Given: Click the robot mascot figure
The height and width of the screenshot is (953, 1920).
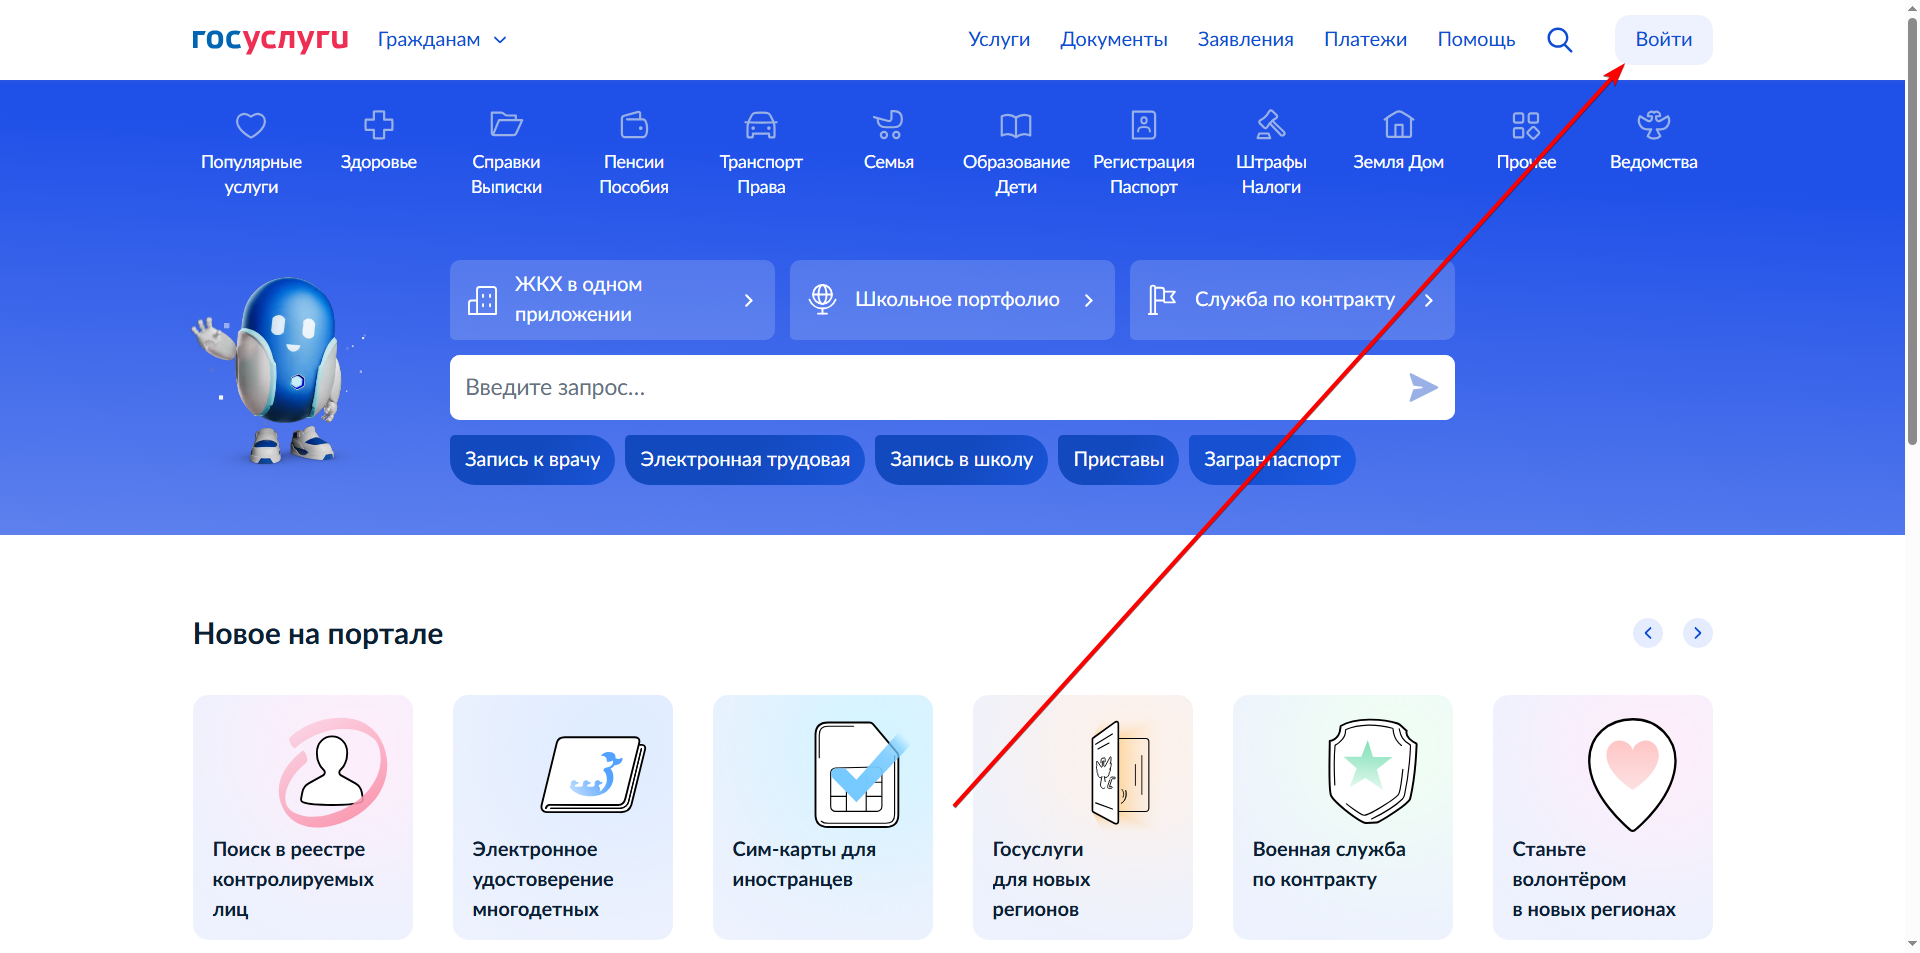Looking at the screenshot, I should coord(281,370).
